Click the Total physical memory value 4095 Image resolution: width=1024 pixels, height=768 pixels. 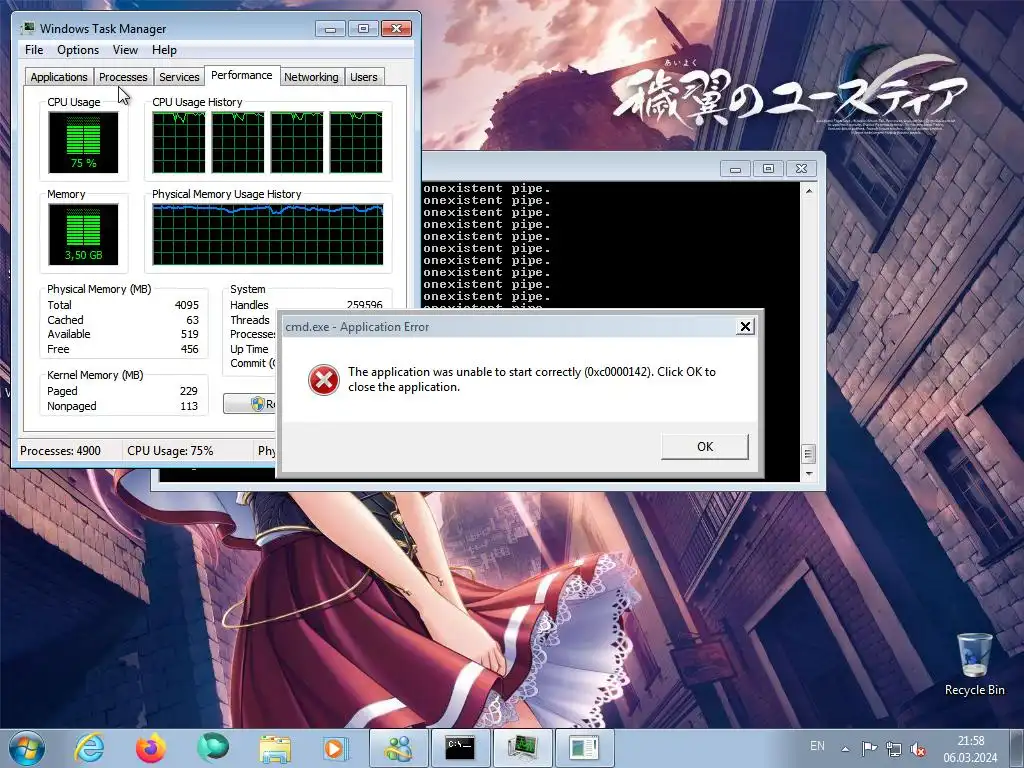(x=187, y=305)
